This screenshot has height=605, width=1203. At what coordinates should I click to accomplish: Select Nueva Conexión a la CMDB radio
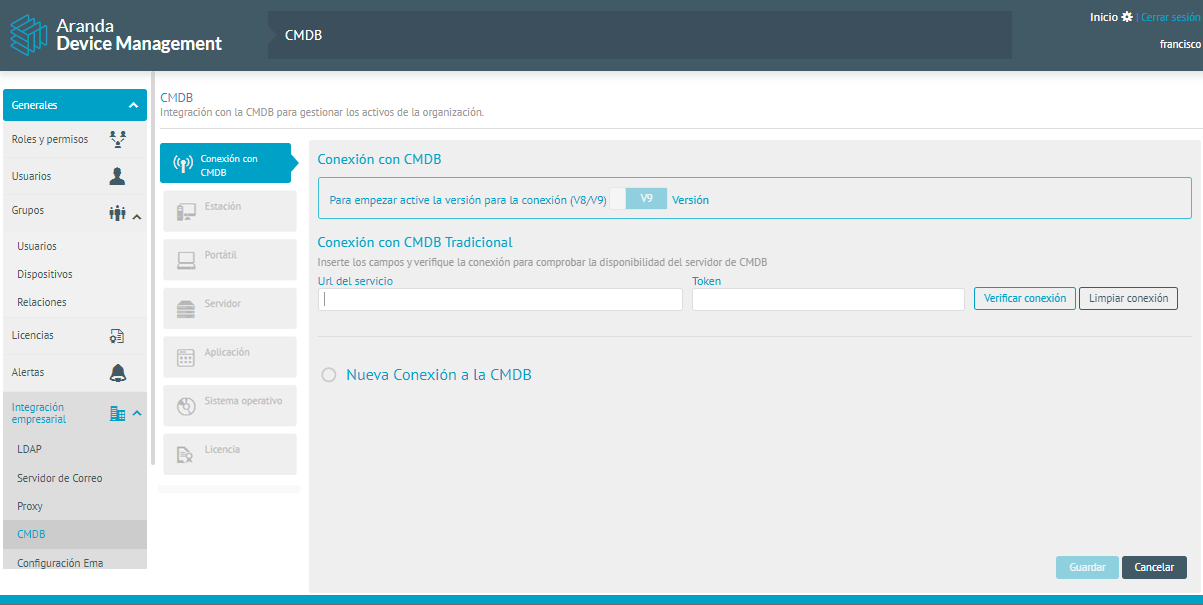click(x=329, y=375)
